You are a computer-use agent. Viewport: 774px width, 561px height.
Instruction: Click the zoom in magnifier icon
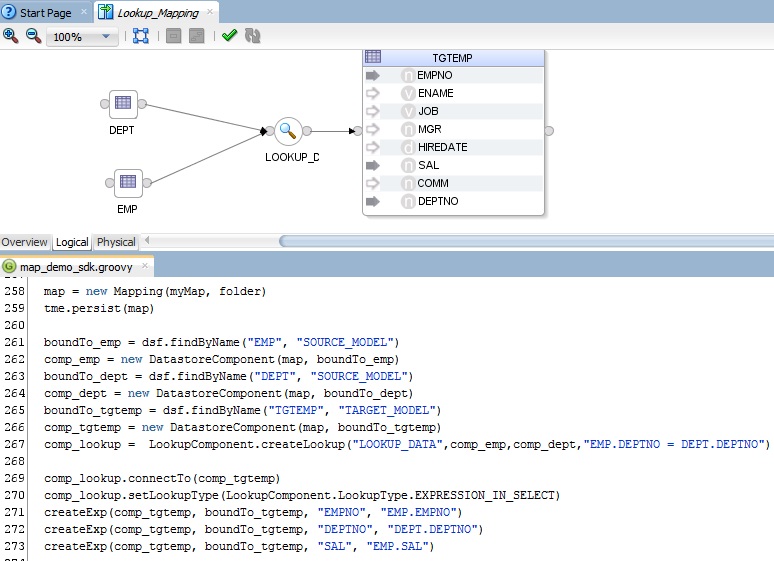point(11,36)
